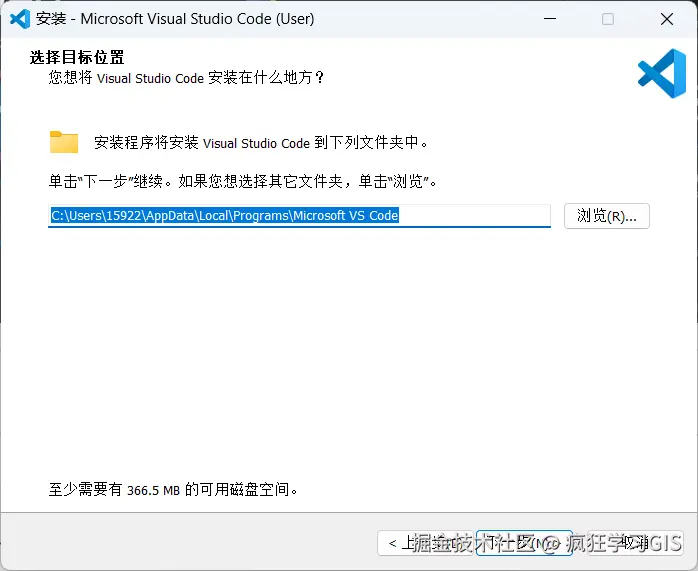Cancel setup with the 取消 button
This screenshot has height=571, width=698.
click(x=635, y=543)
